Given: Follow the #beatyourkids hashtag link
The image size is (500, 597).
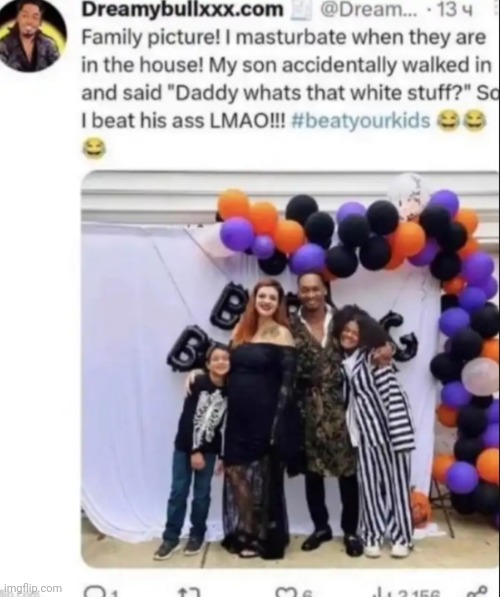Looking at the screenshot, I should [x=361, y=121].
